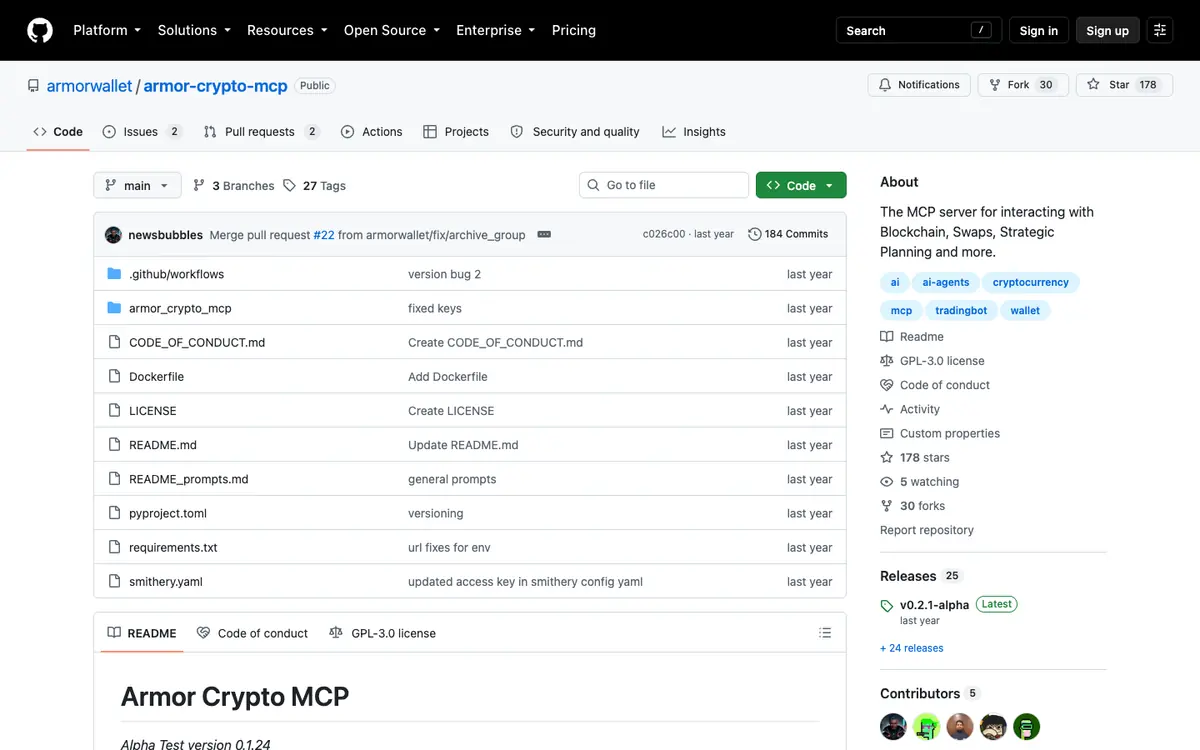Open the Pull requests tab

(x=261, y=132)
